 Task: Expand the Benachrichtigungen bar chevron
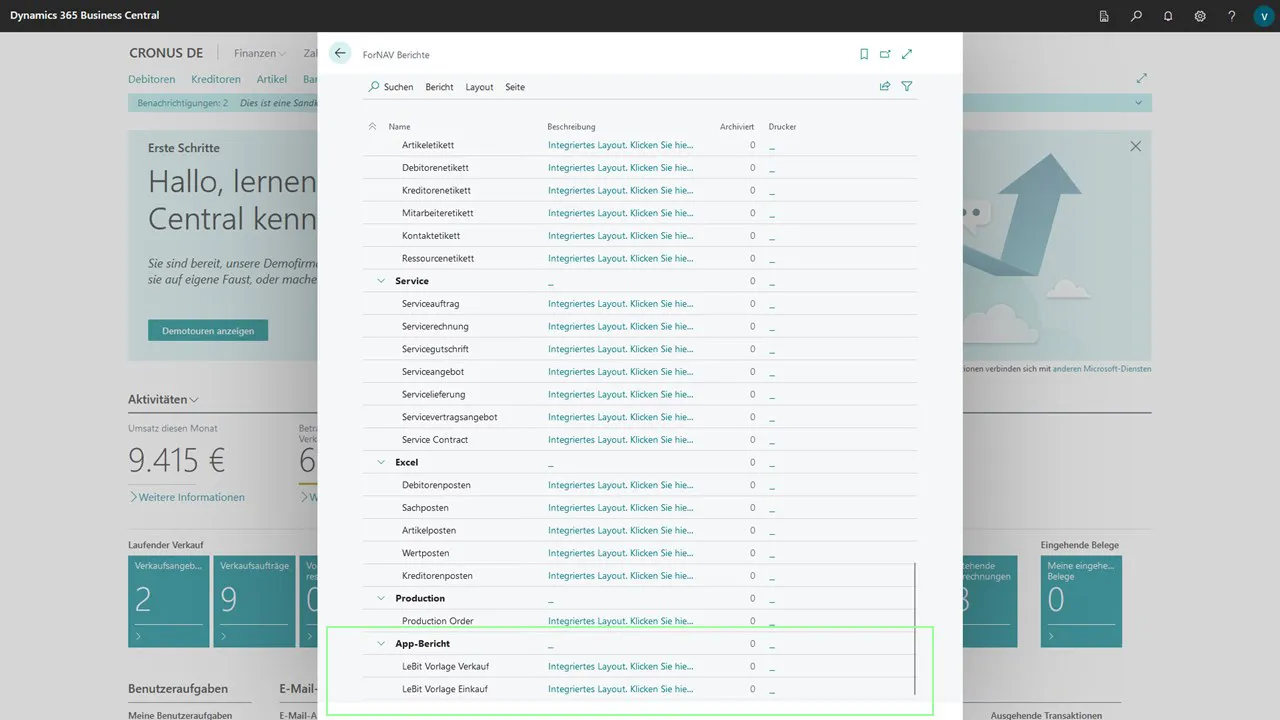tap(1138, 103)
